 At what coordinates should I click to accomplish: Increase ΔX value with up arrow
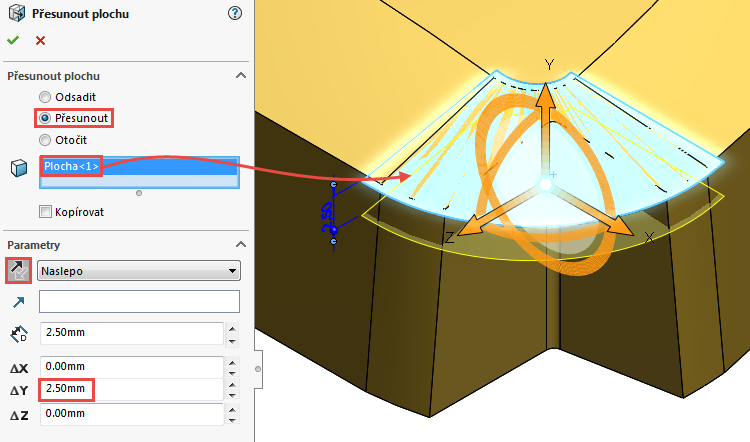232,362
